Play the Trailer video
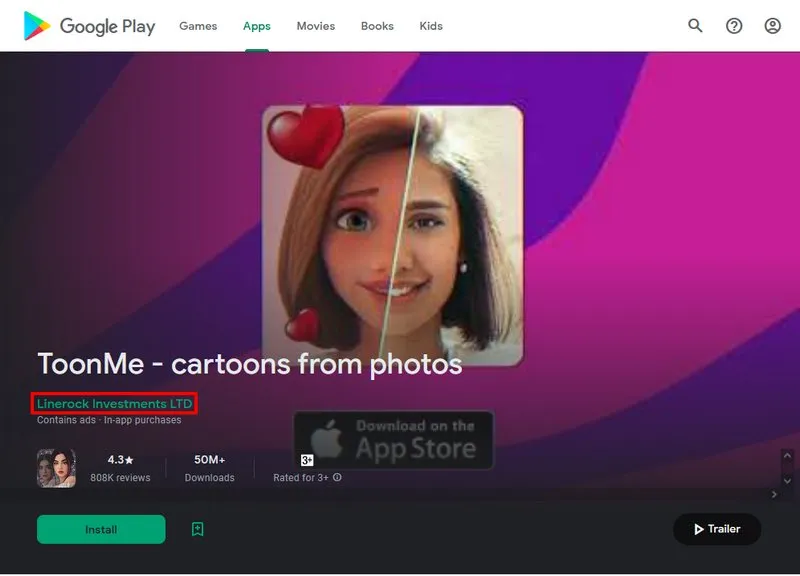The width and height of the screenshot is (800, 576). pyautogui.click(x=717, y=529)
